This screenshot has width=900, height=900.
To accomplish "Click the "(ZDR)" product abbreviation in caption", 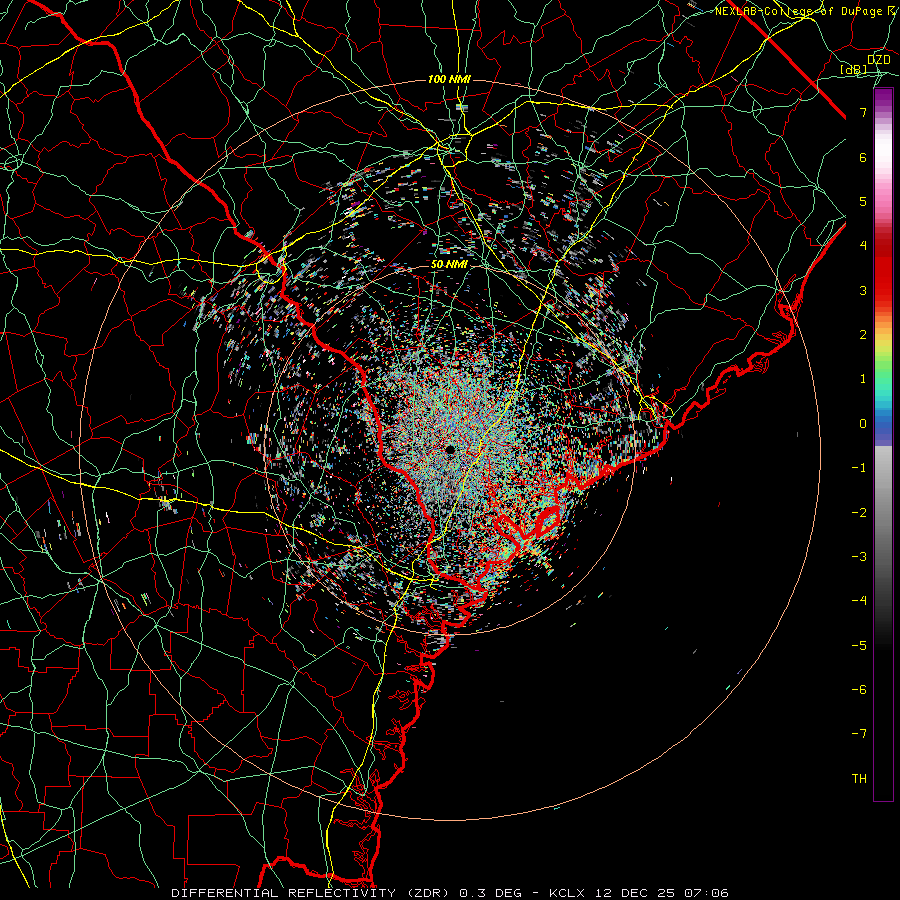I will click(428, 893).
